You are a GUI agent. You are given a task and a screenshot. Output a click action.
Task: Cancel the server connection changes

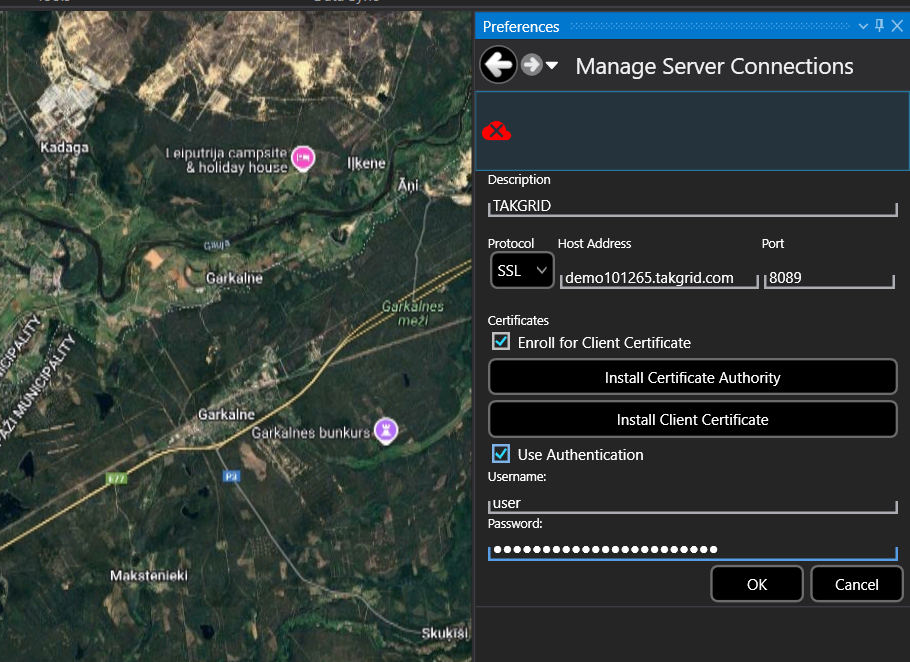[x=857, y=584]
